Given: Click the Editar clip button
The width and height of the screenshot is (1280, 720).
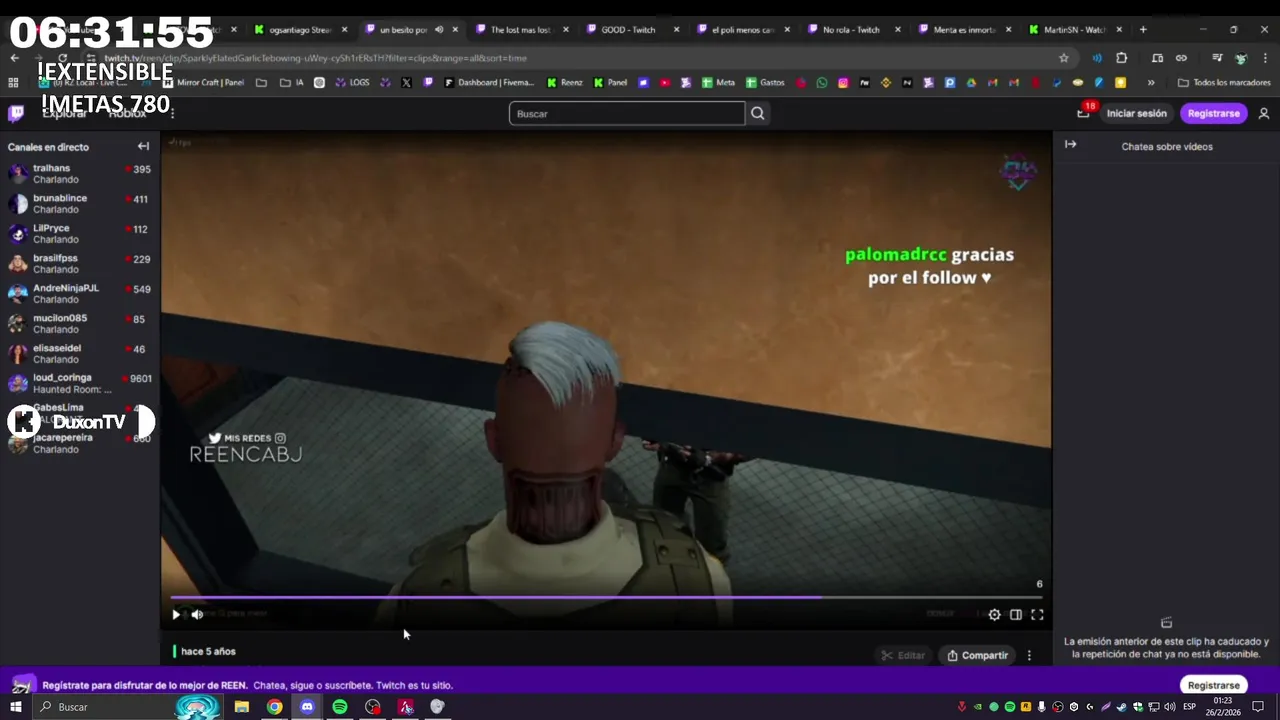Looking at the screenshot, I should coord(903,655).
